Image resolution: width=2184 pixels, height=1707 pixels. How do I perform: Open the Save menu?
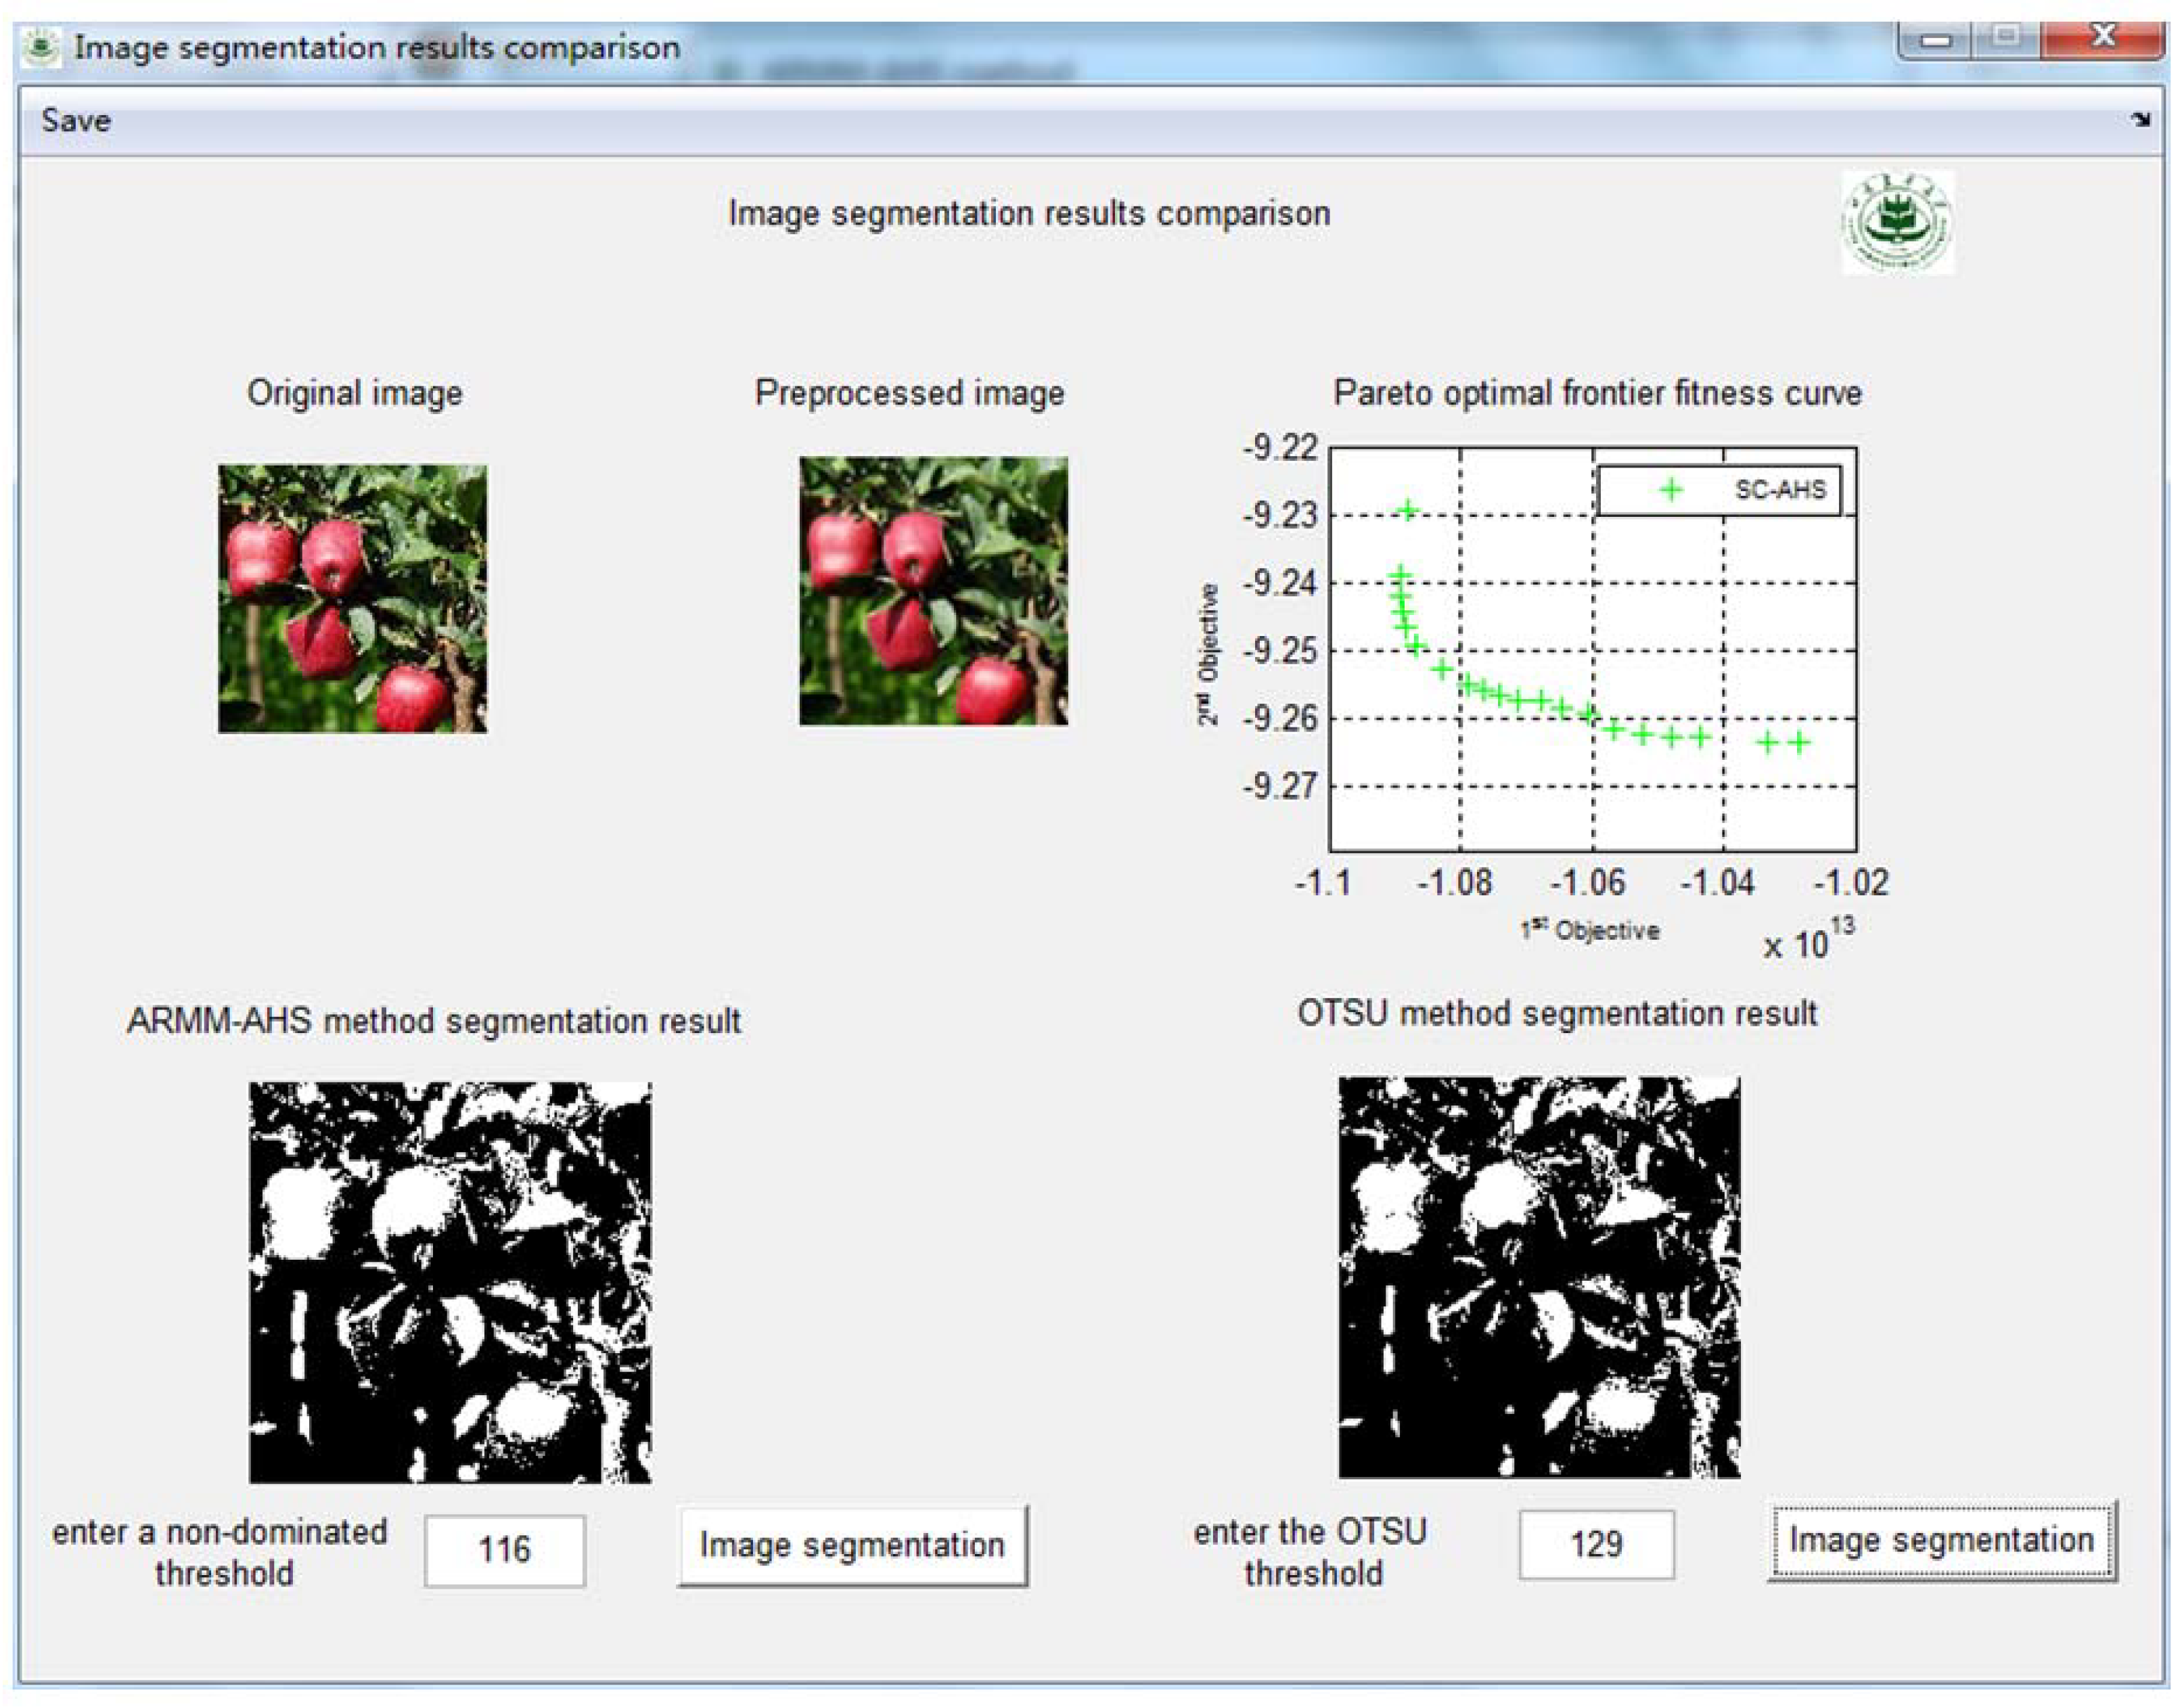[76, 121]
